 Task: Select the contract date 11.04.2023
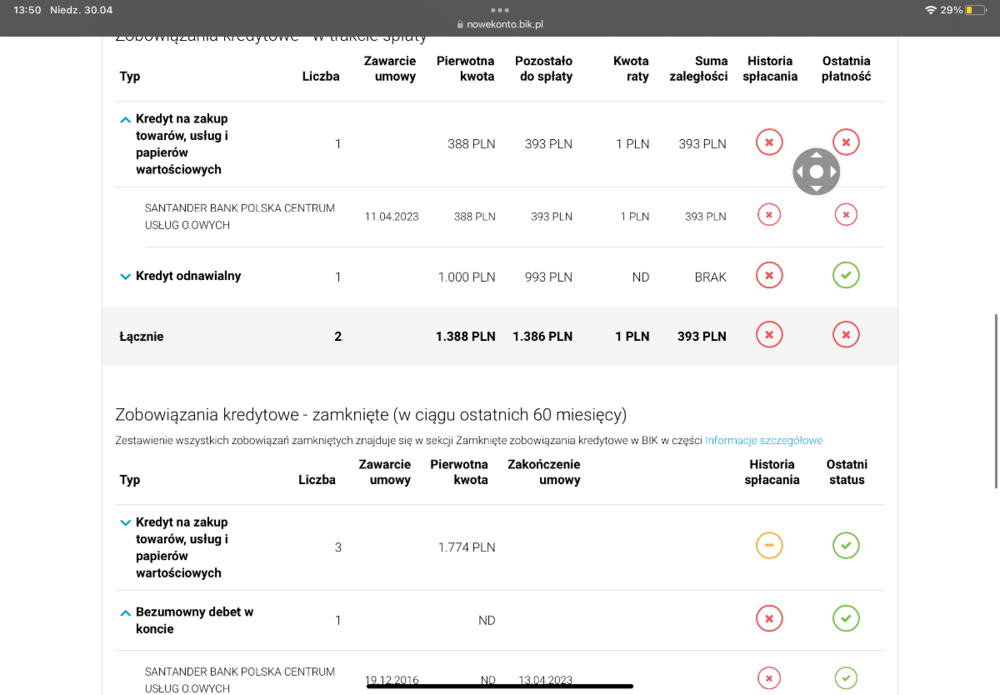click(x=392, y=217)
